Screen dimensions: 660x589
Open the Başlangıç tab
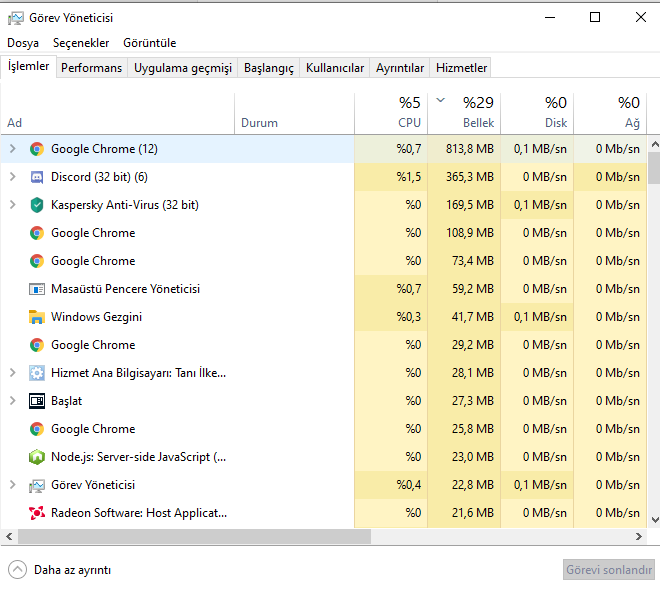[x=269, y=68]
